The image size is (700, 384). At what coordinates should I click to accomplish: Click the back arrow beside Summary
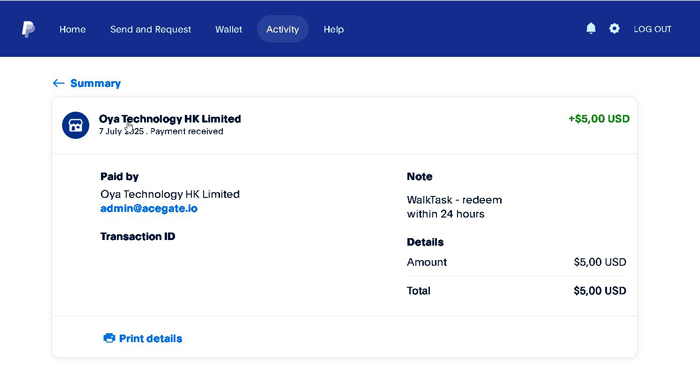[x=58, y=83]
